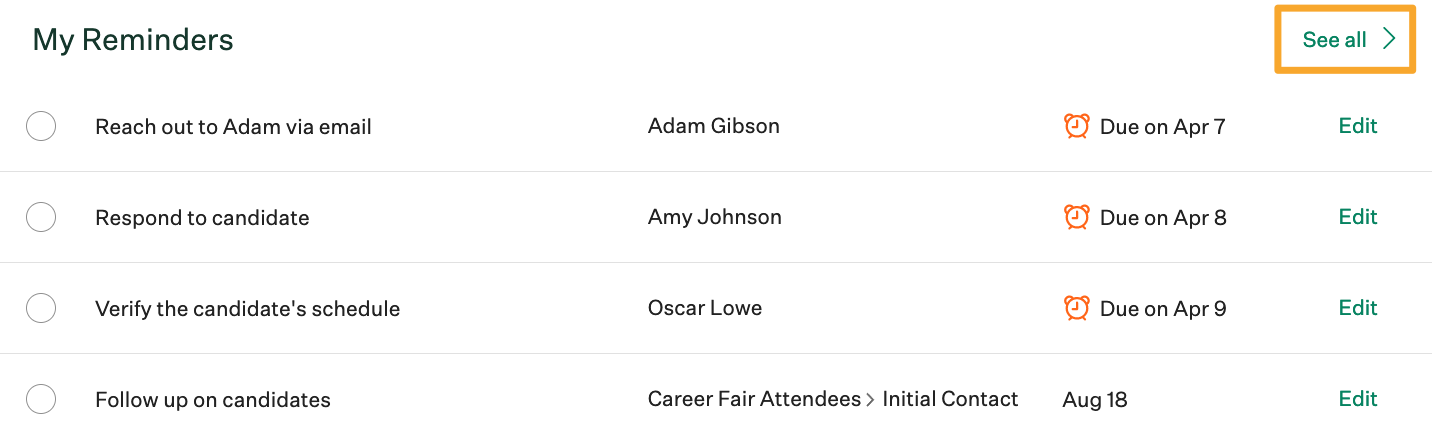
Task: Check off 'Respond to candidate' reminder
Action: click(x=41, y=217)
